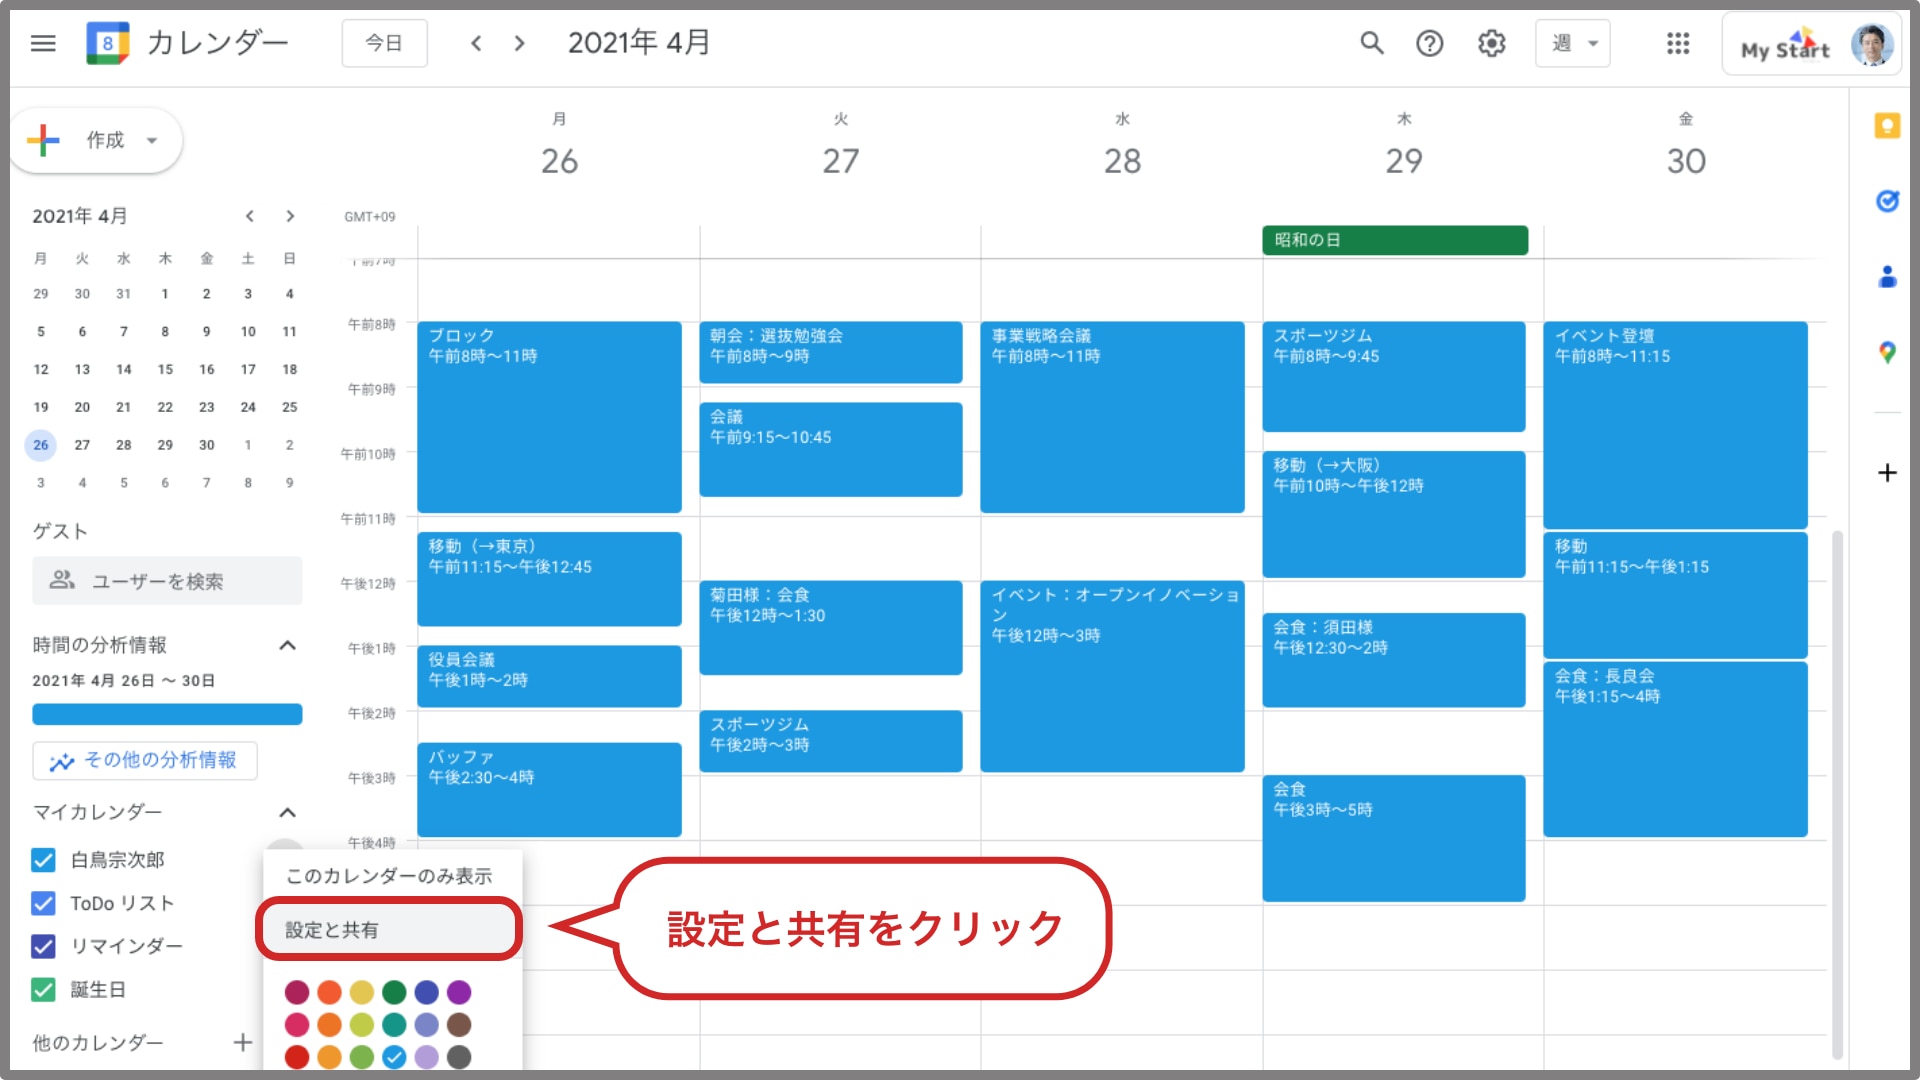Go to previous week in header
This screenshot has width=1920, height=1080.
(476, 43)
